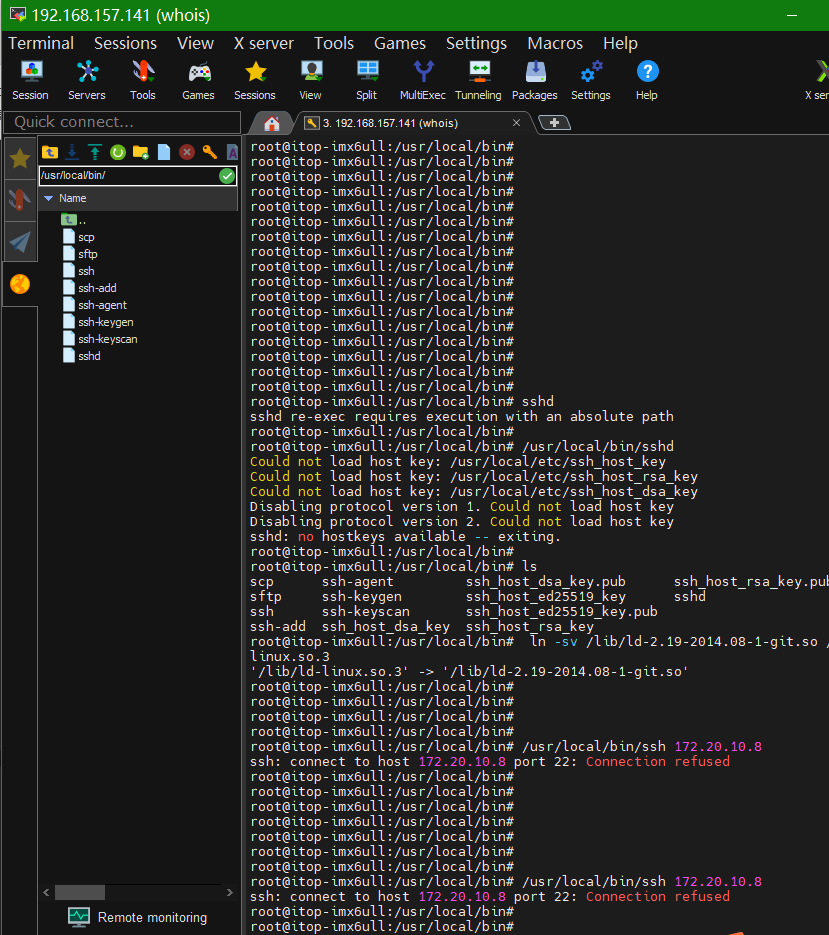Image resolution: width=829 pixels, height=935 pixels.
Task: Select the Split toolbar icon
Action: [x=366, y=81]
